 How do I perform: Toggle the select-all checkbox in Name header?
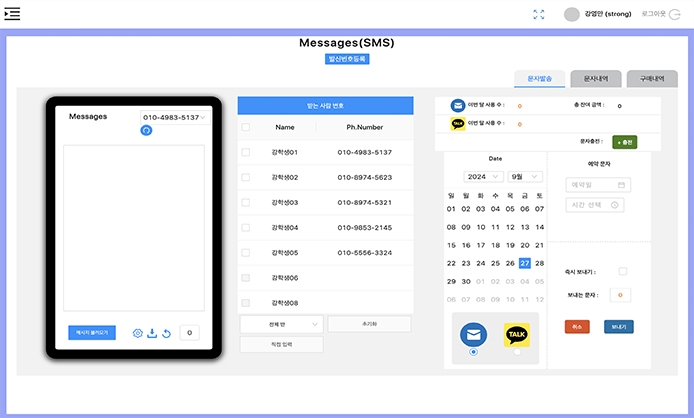coord(246,127)
